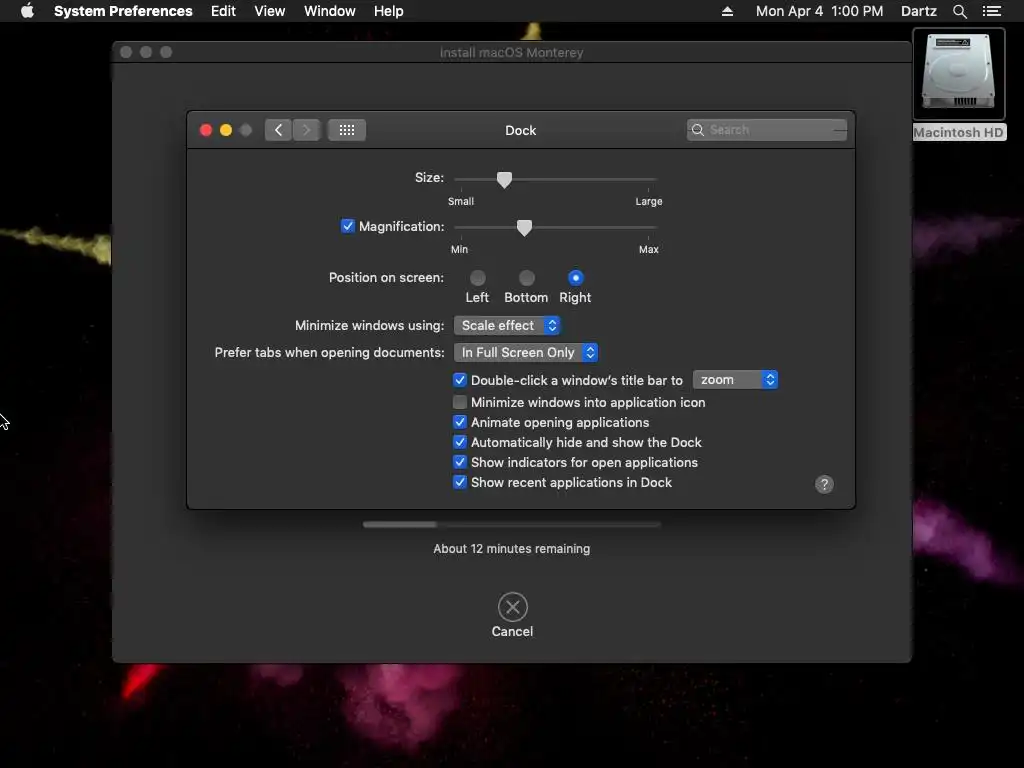
Task: Disable the Magnification checkbox
Action: (x=347, y=226)
